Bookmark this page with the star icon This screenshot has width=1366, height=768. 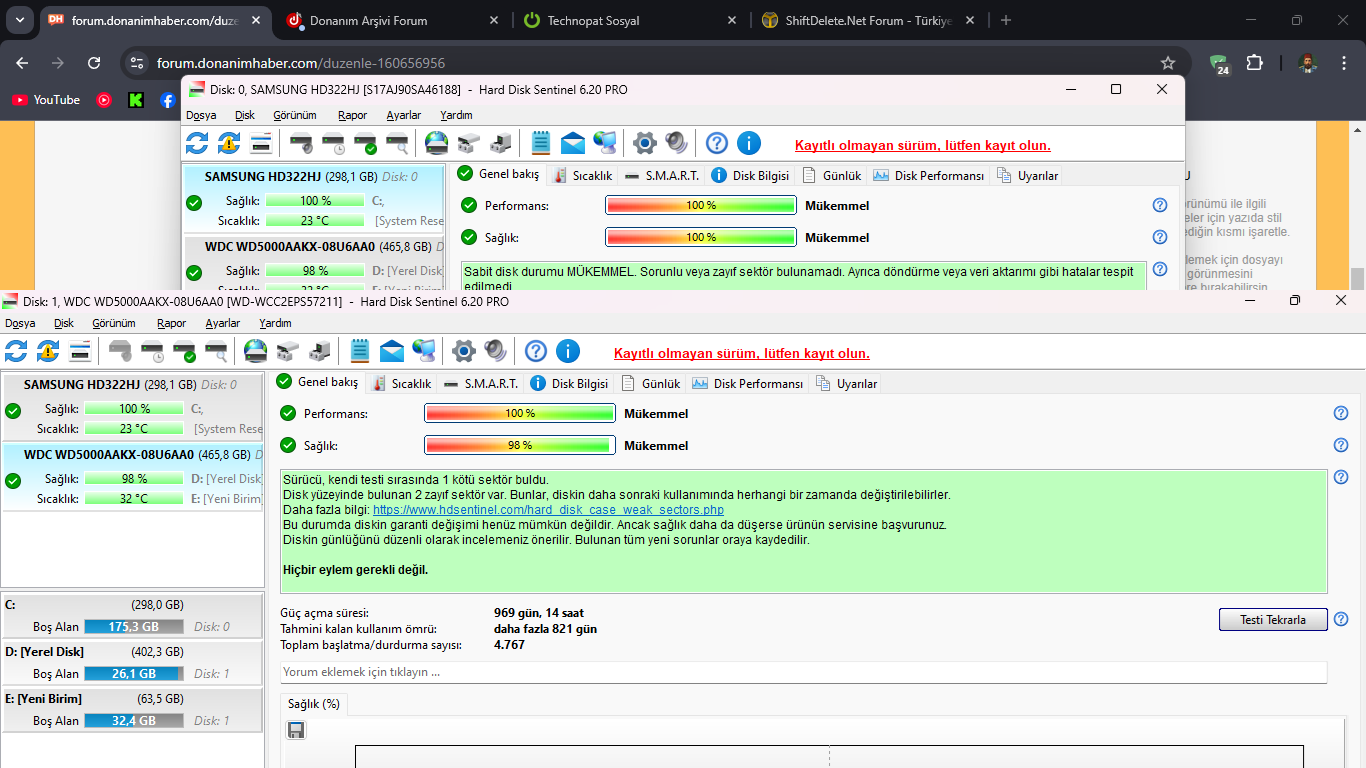[x=1168, y=63]
